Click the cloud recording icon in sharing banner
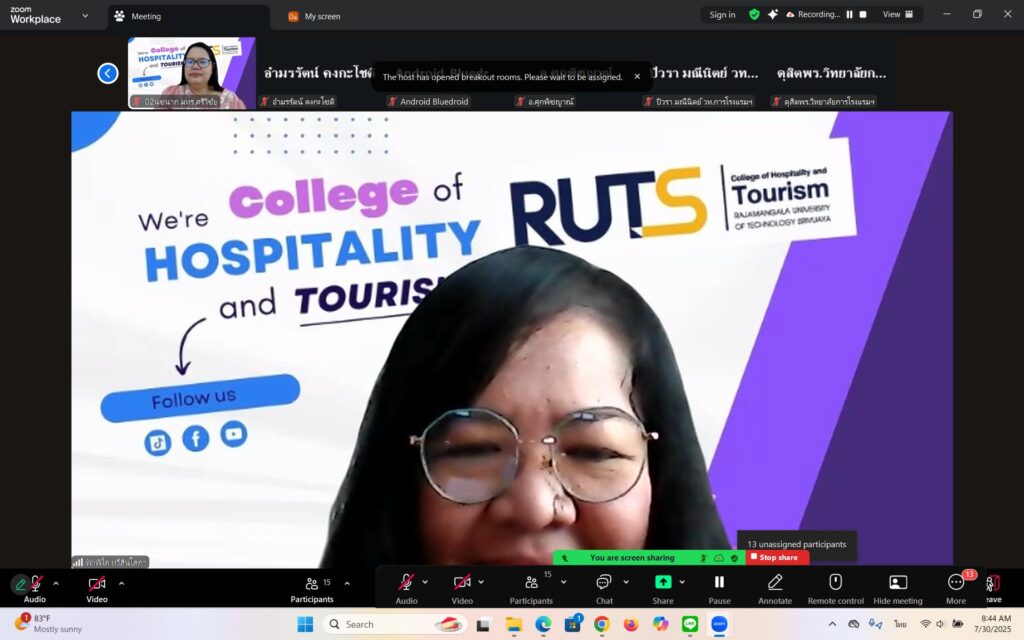 (719, 558)
